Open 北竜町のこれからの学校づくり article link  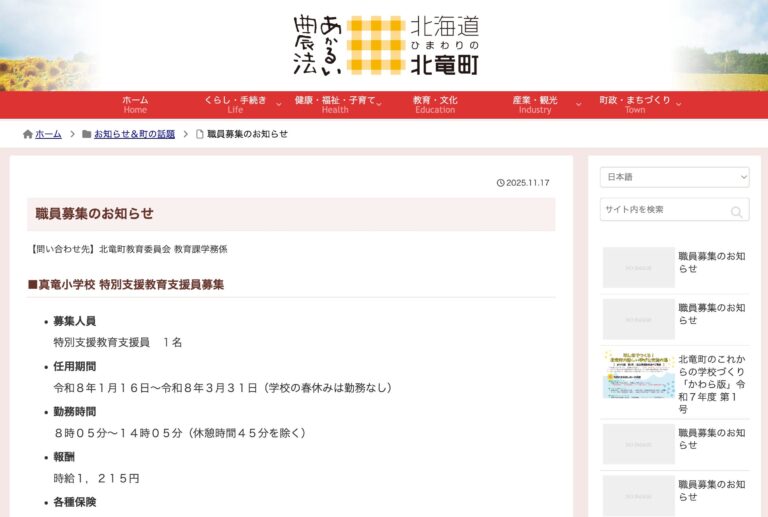(711, 384)
